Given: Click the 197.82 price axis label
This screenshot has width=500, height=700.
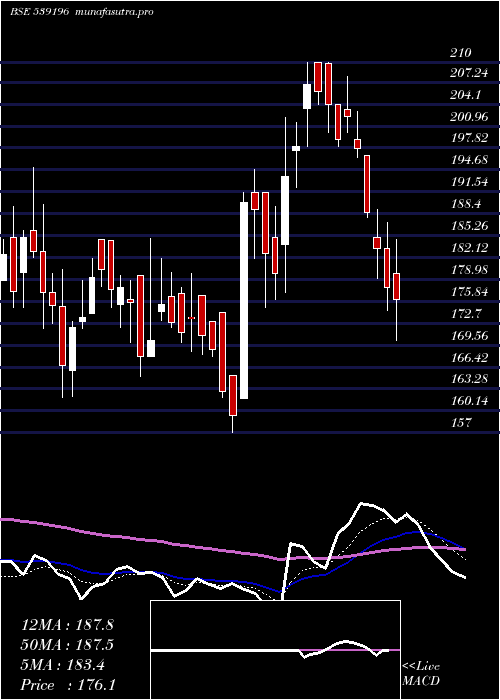Looking at the screenshot, I should coord(469,138).
